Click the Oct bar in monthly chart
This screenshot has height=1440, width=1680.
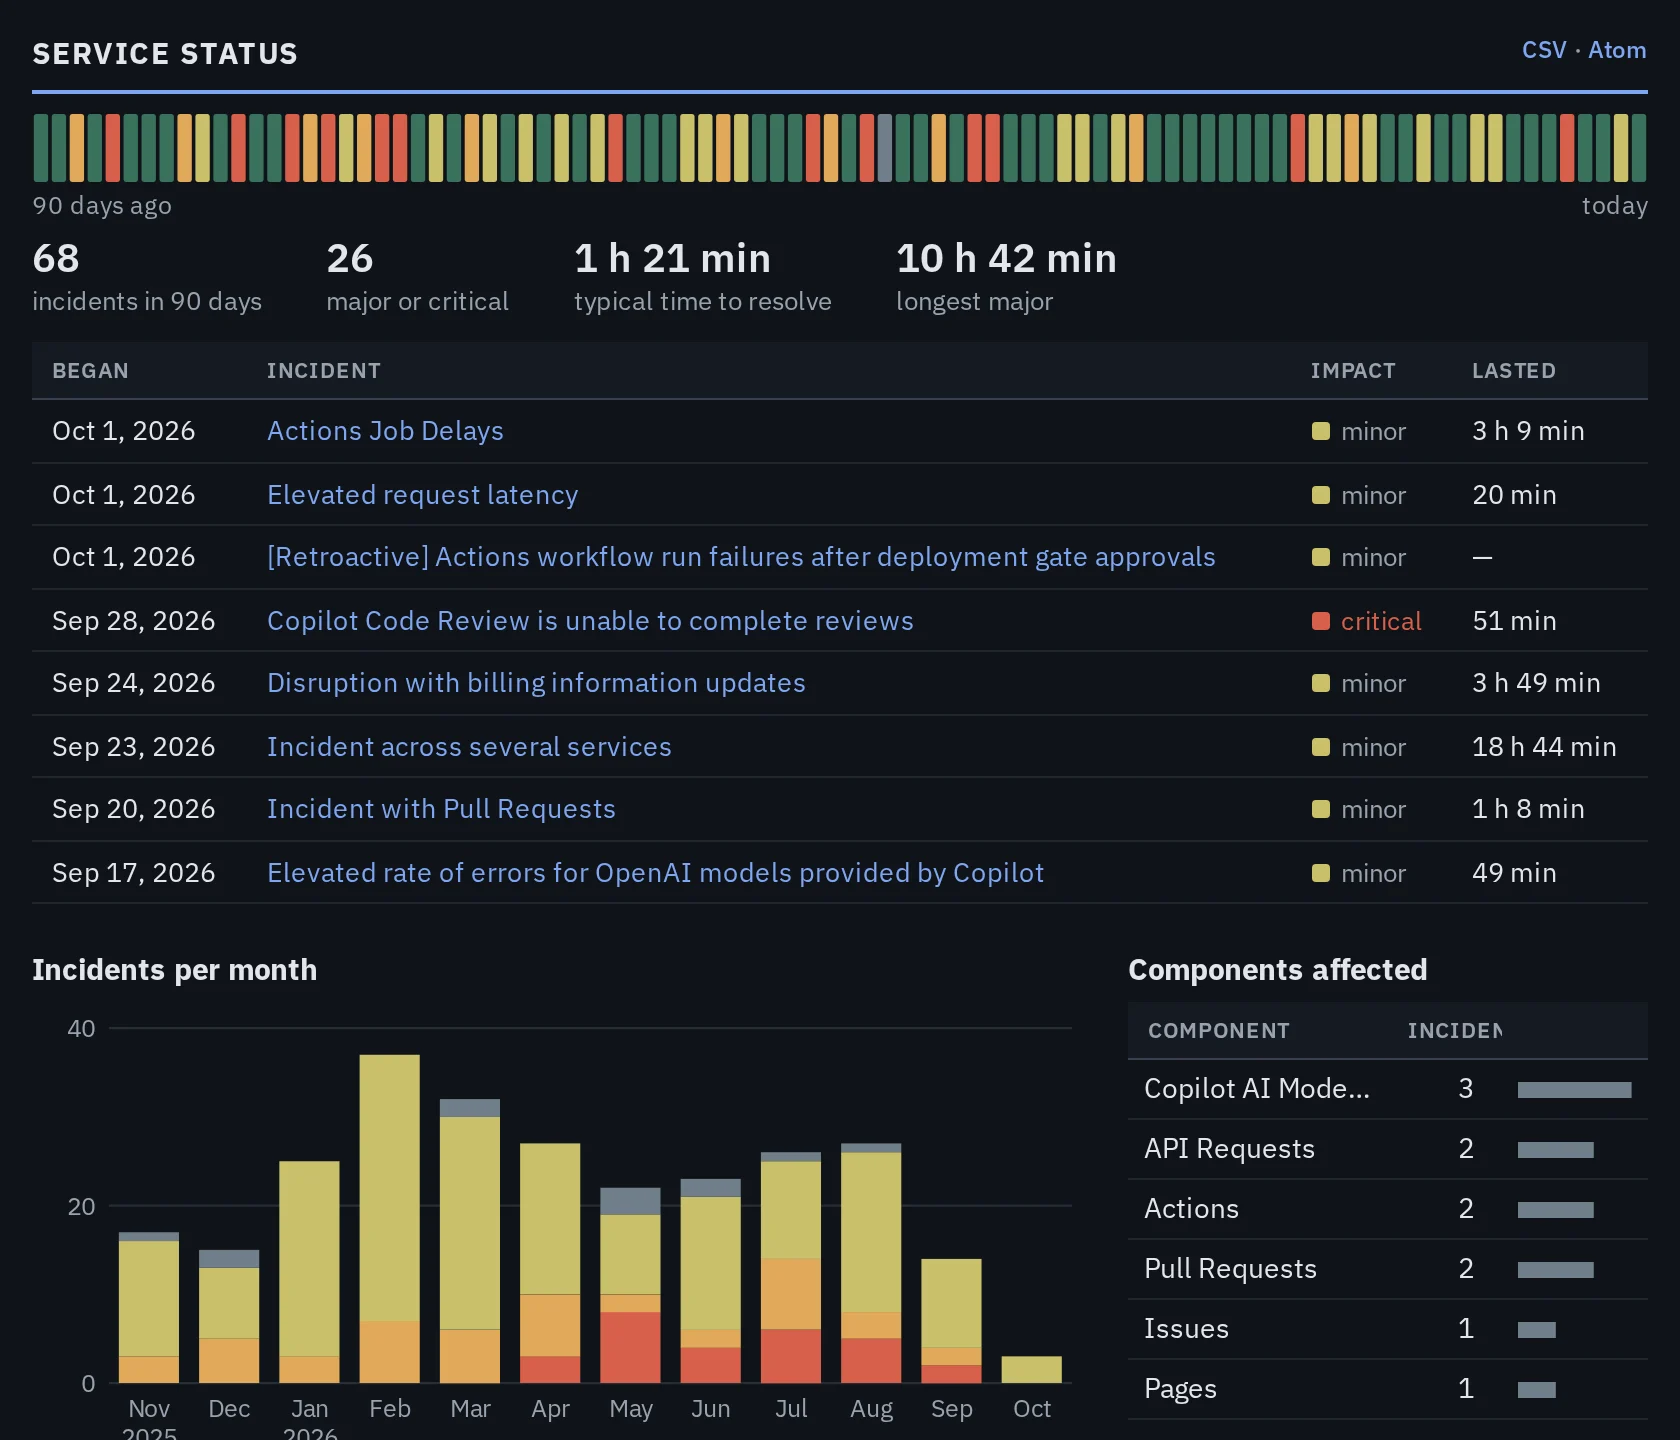pos(1031,1370)
